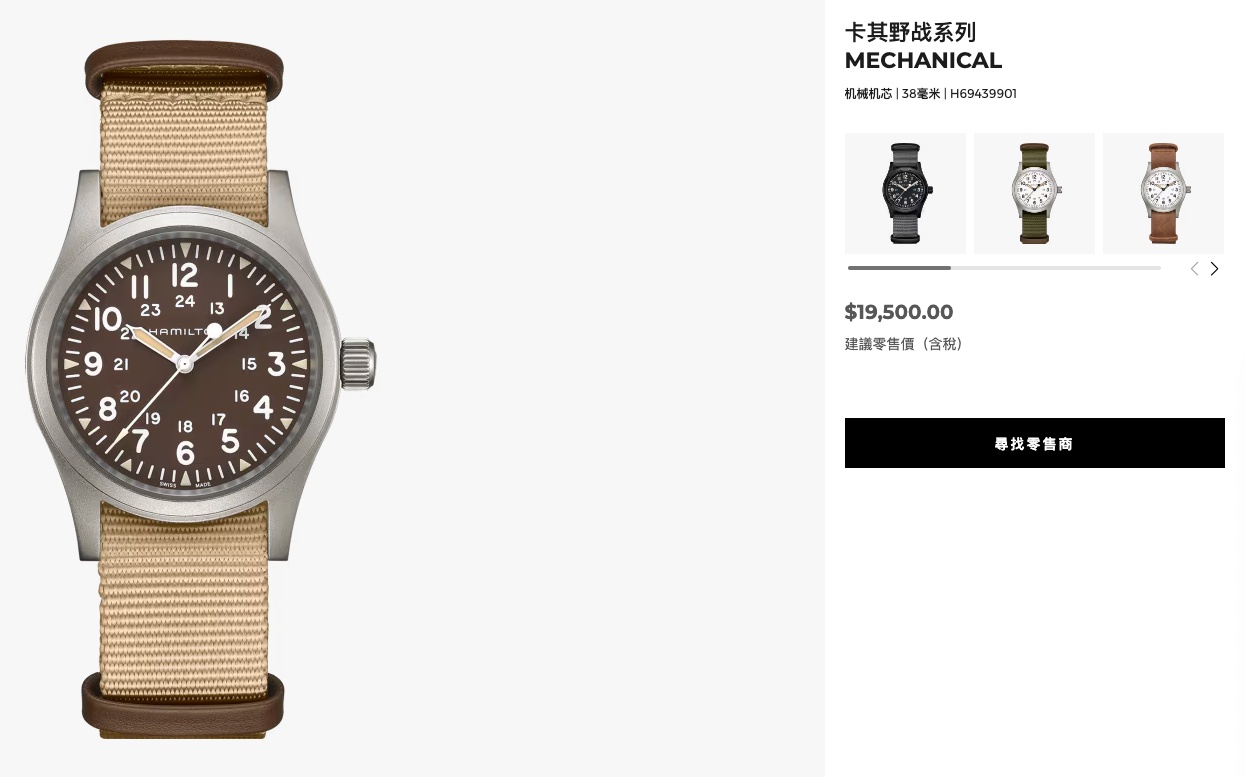The height and width of the screenshot is (777, 1245).
Task: Click the light grey carousel scrollbar track
Action: [1056, 268]
